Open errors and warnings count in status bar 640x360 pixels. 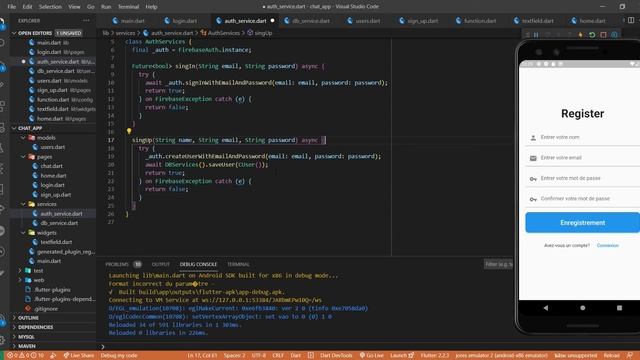(x=25, y=356)
